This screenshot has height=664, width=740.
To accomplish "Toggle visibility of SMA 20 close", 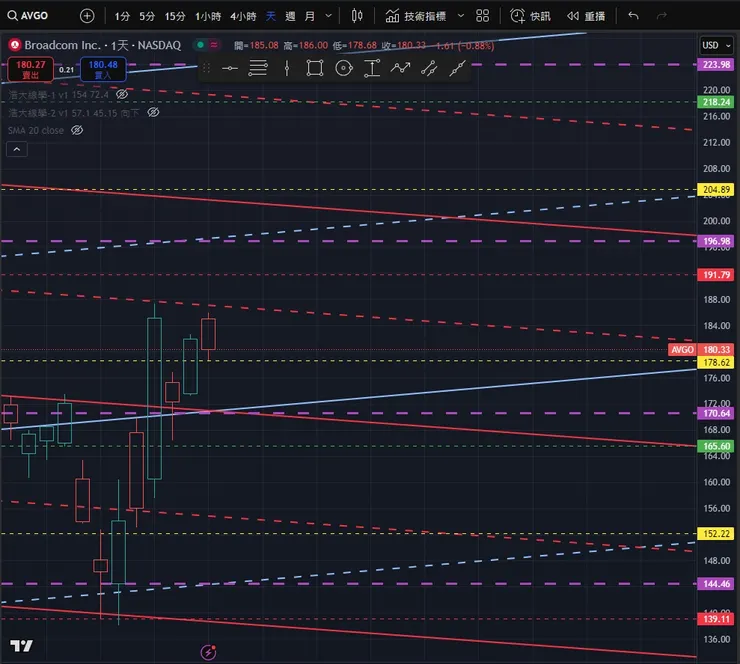I will tap(77, 130).
